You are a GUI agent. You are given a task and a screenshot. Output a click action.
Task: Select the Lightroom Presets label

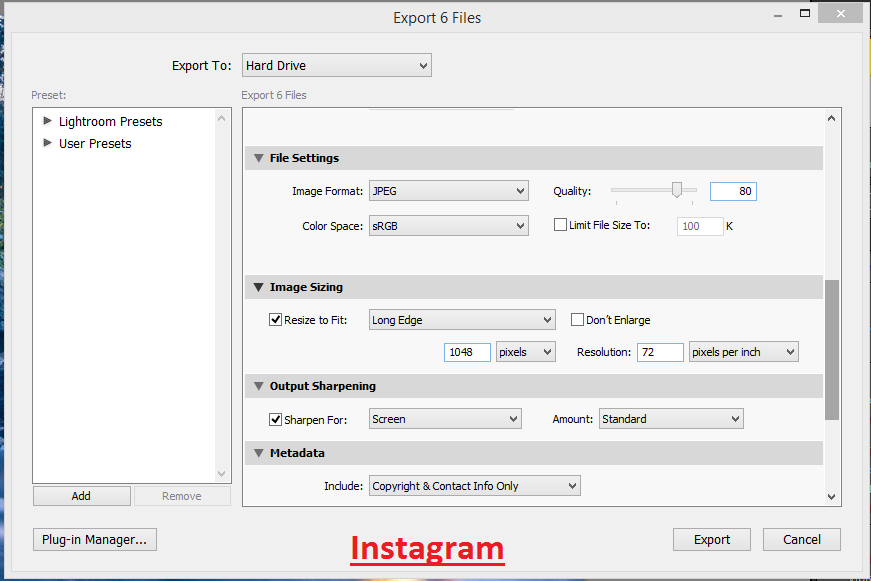(x=111, y=122)
